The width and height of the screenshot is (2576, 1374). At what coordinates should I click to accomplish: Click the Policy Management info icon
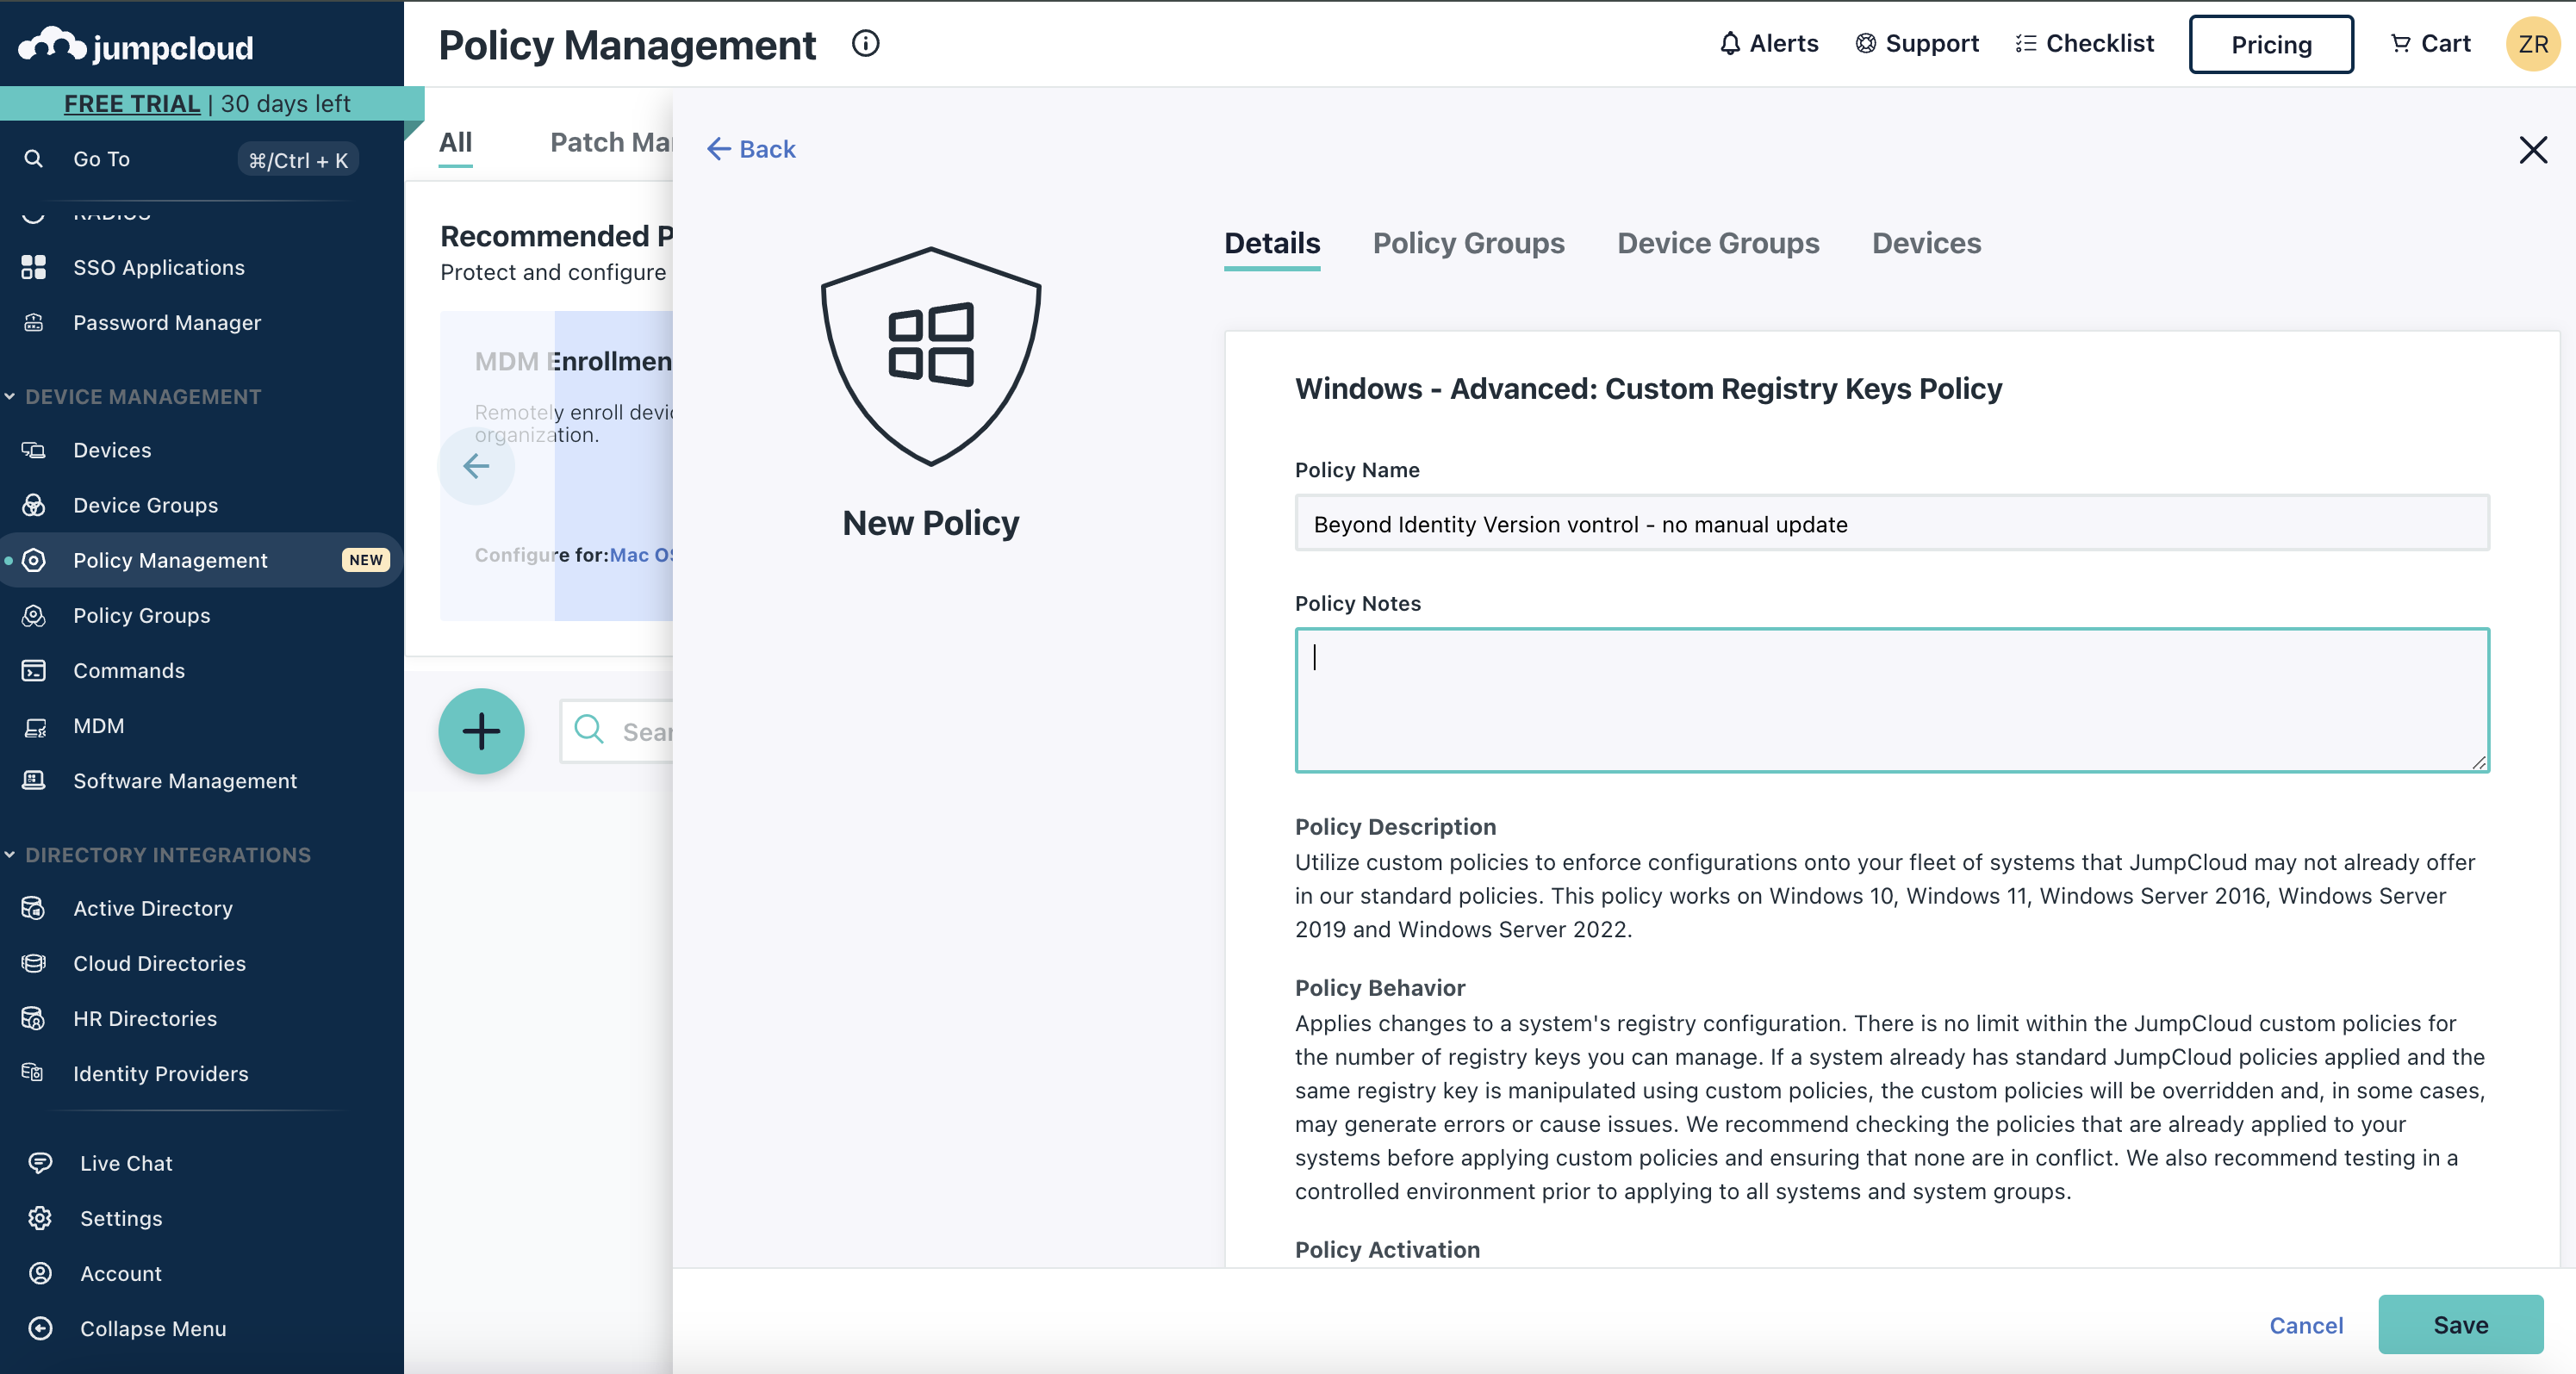coord(865,44)
